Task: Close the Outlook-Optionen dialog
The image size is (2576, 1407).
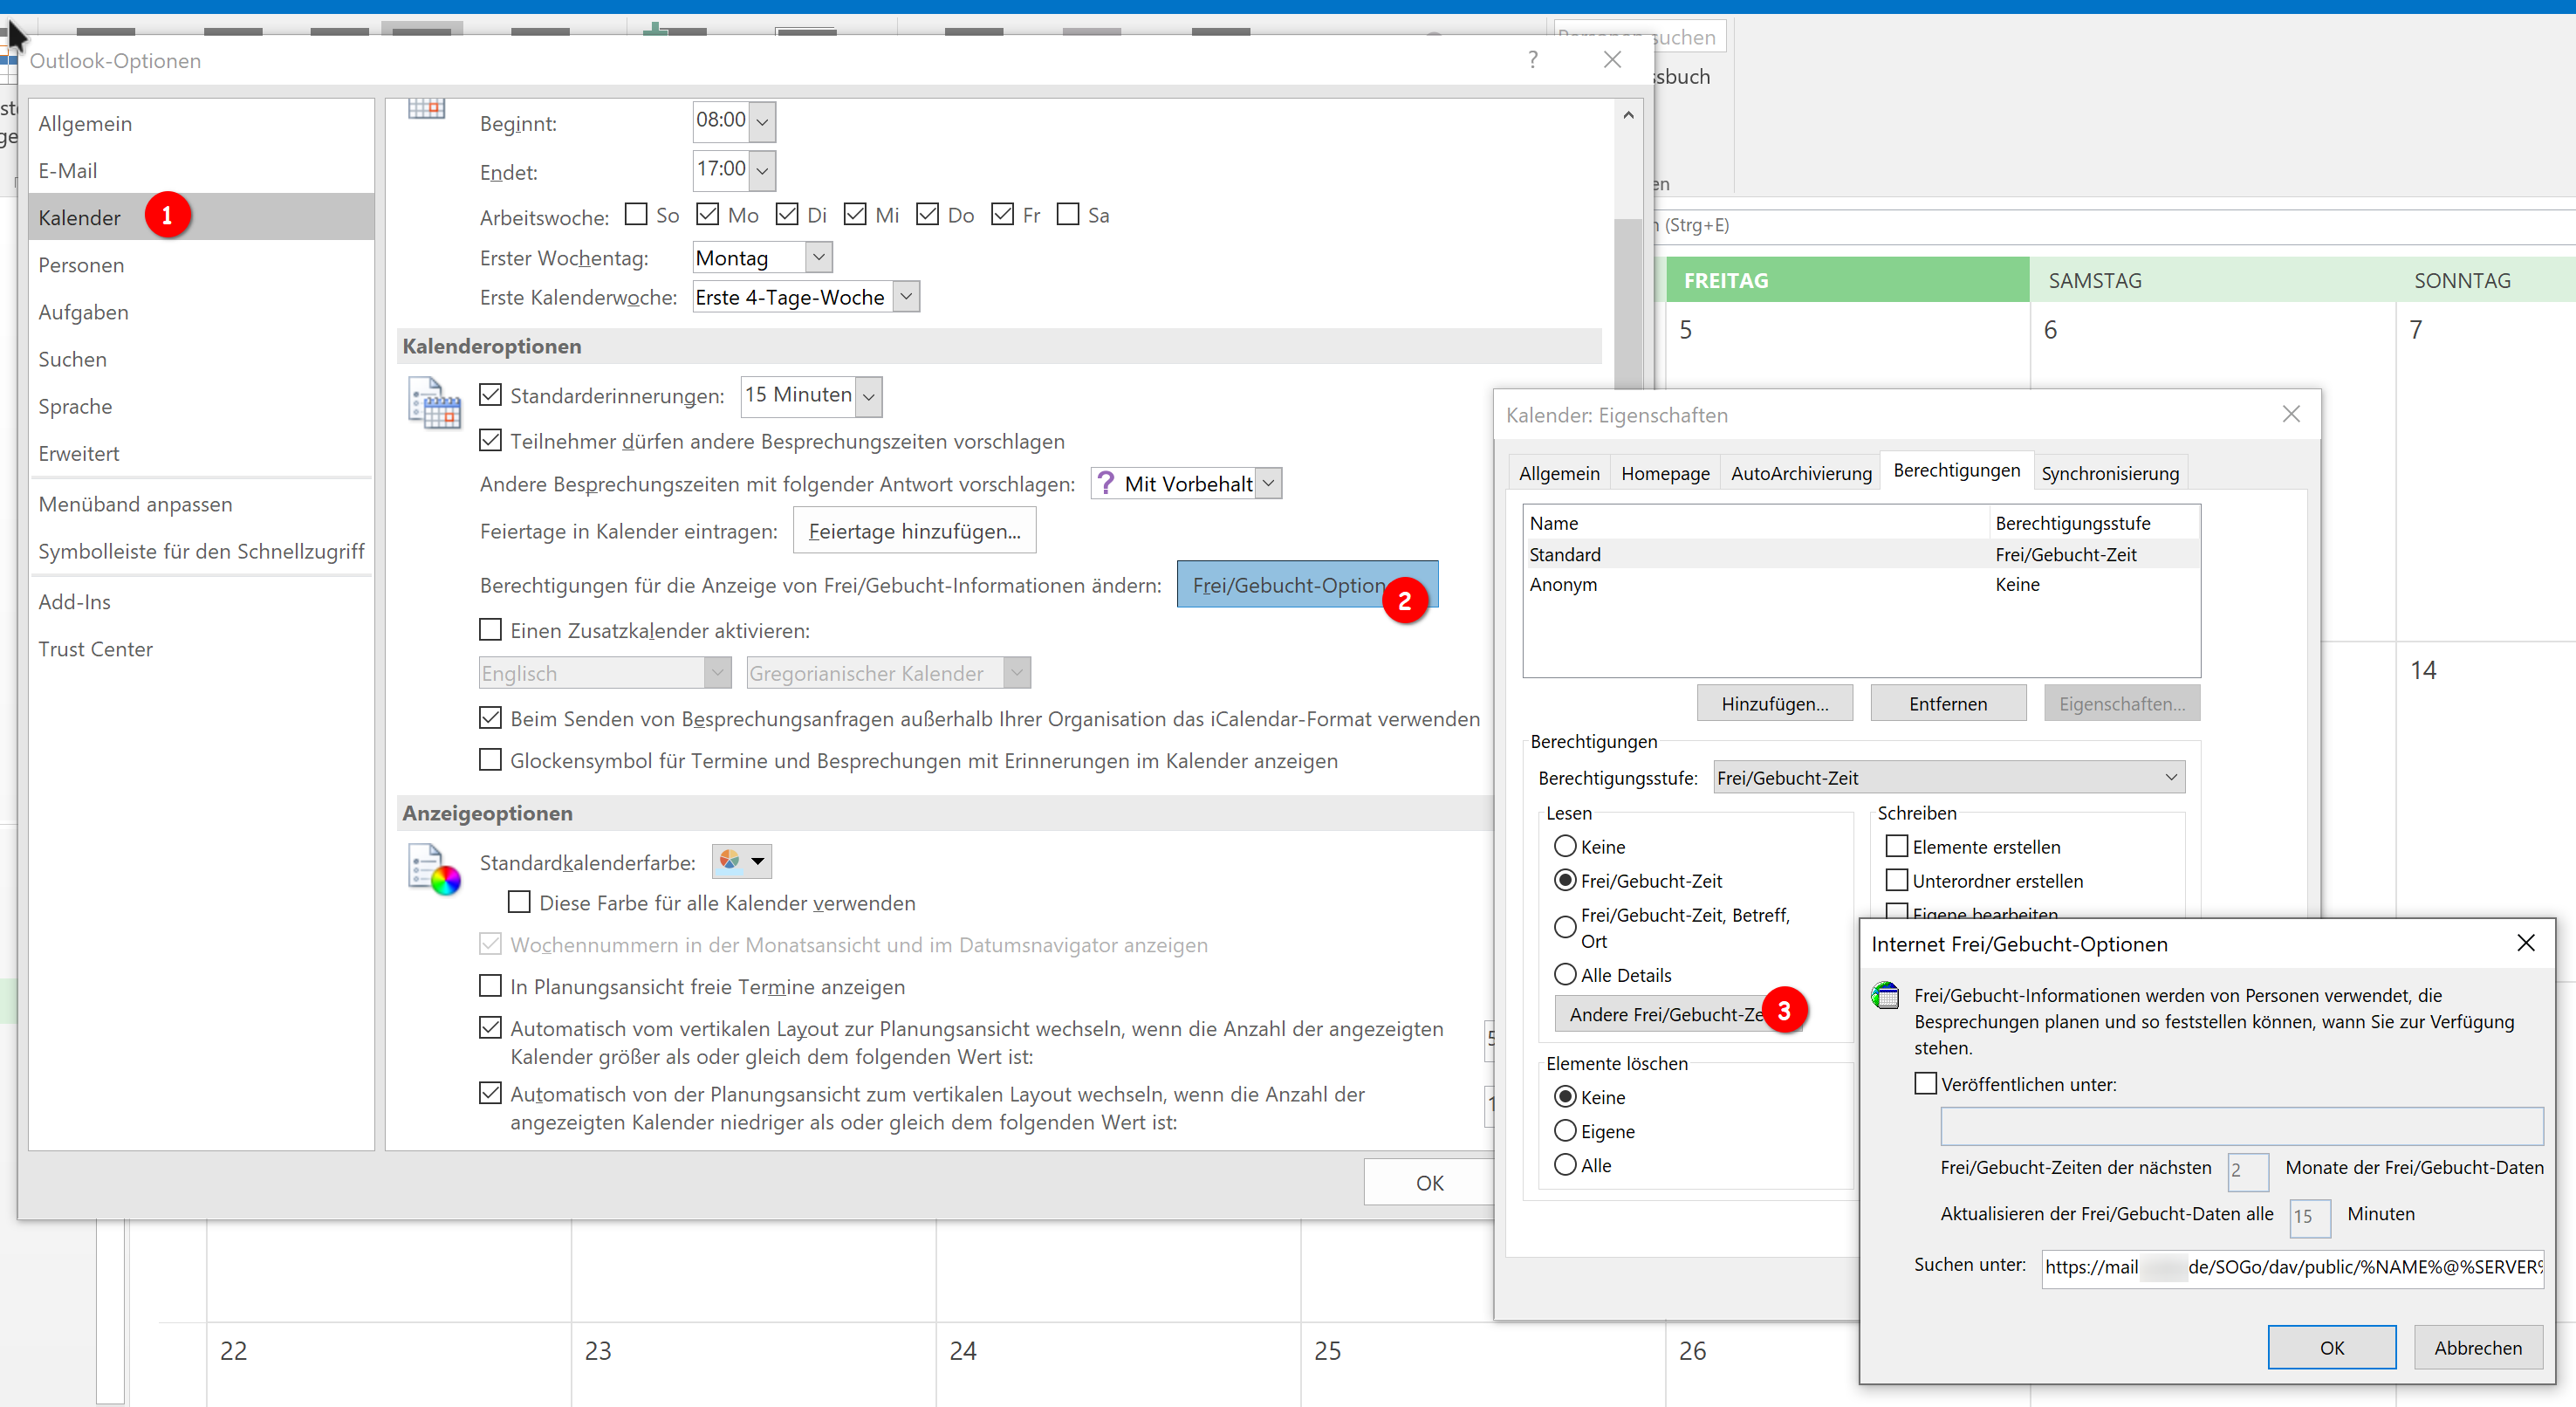Action: pos(1612,60)
